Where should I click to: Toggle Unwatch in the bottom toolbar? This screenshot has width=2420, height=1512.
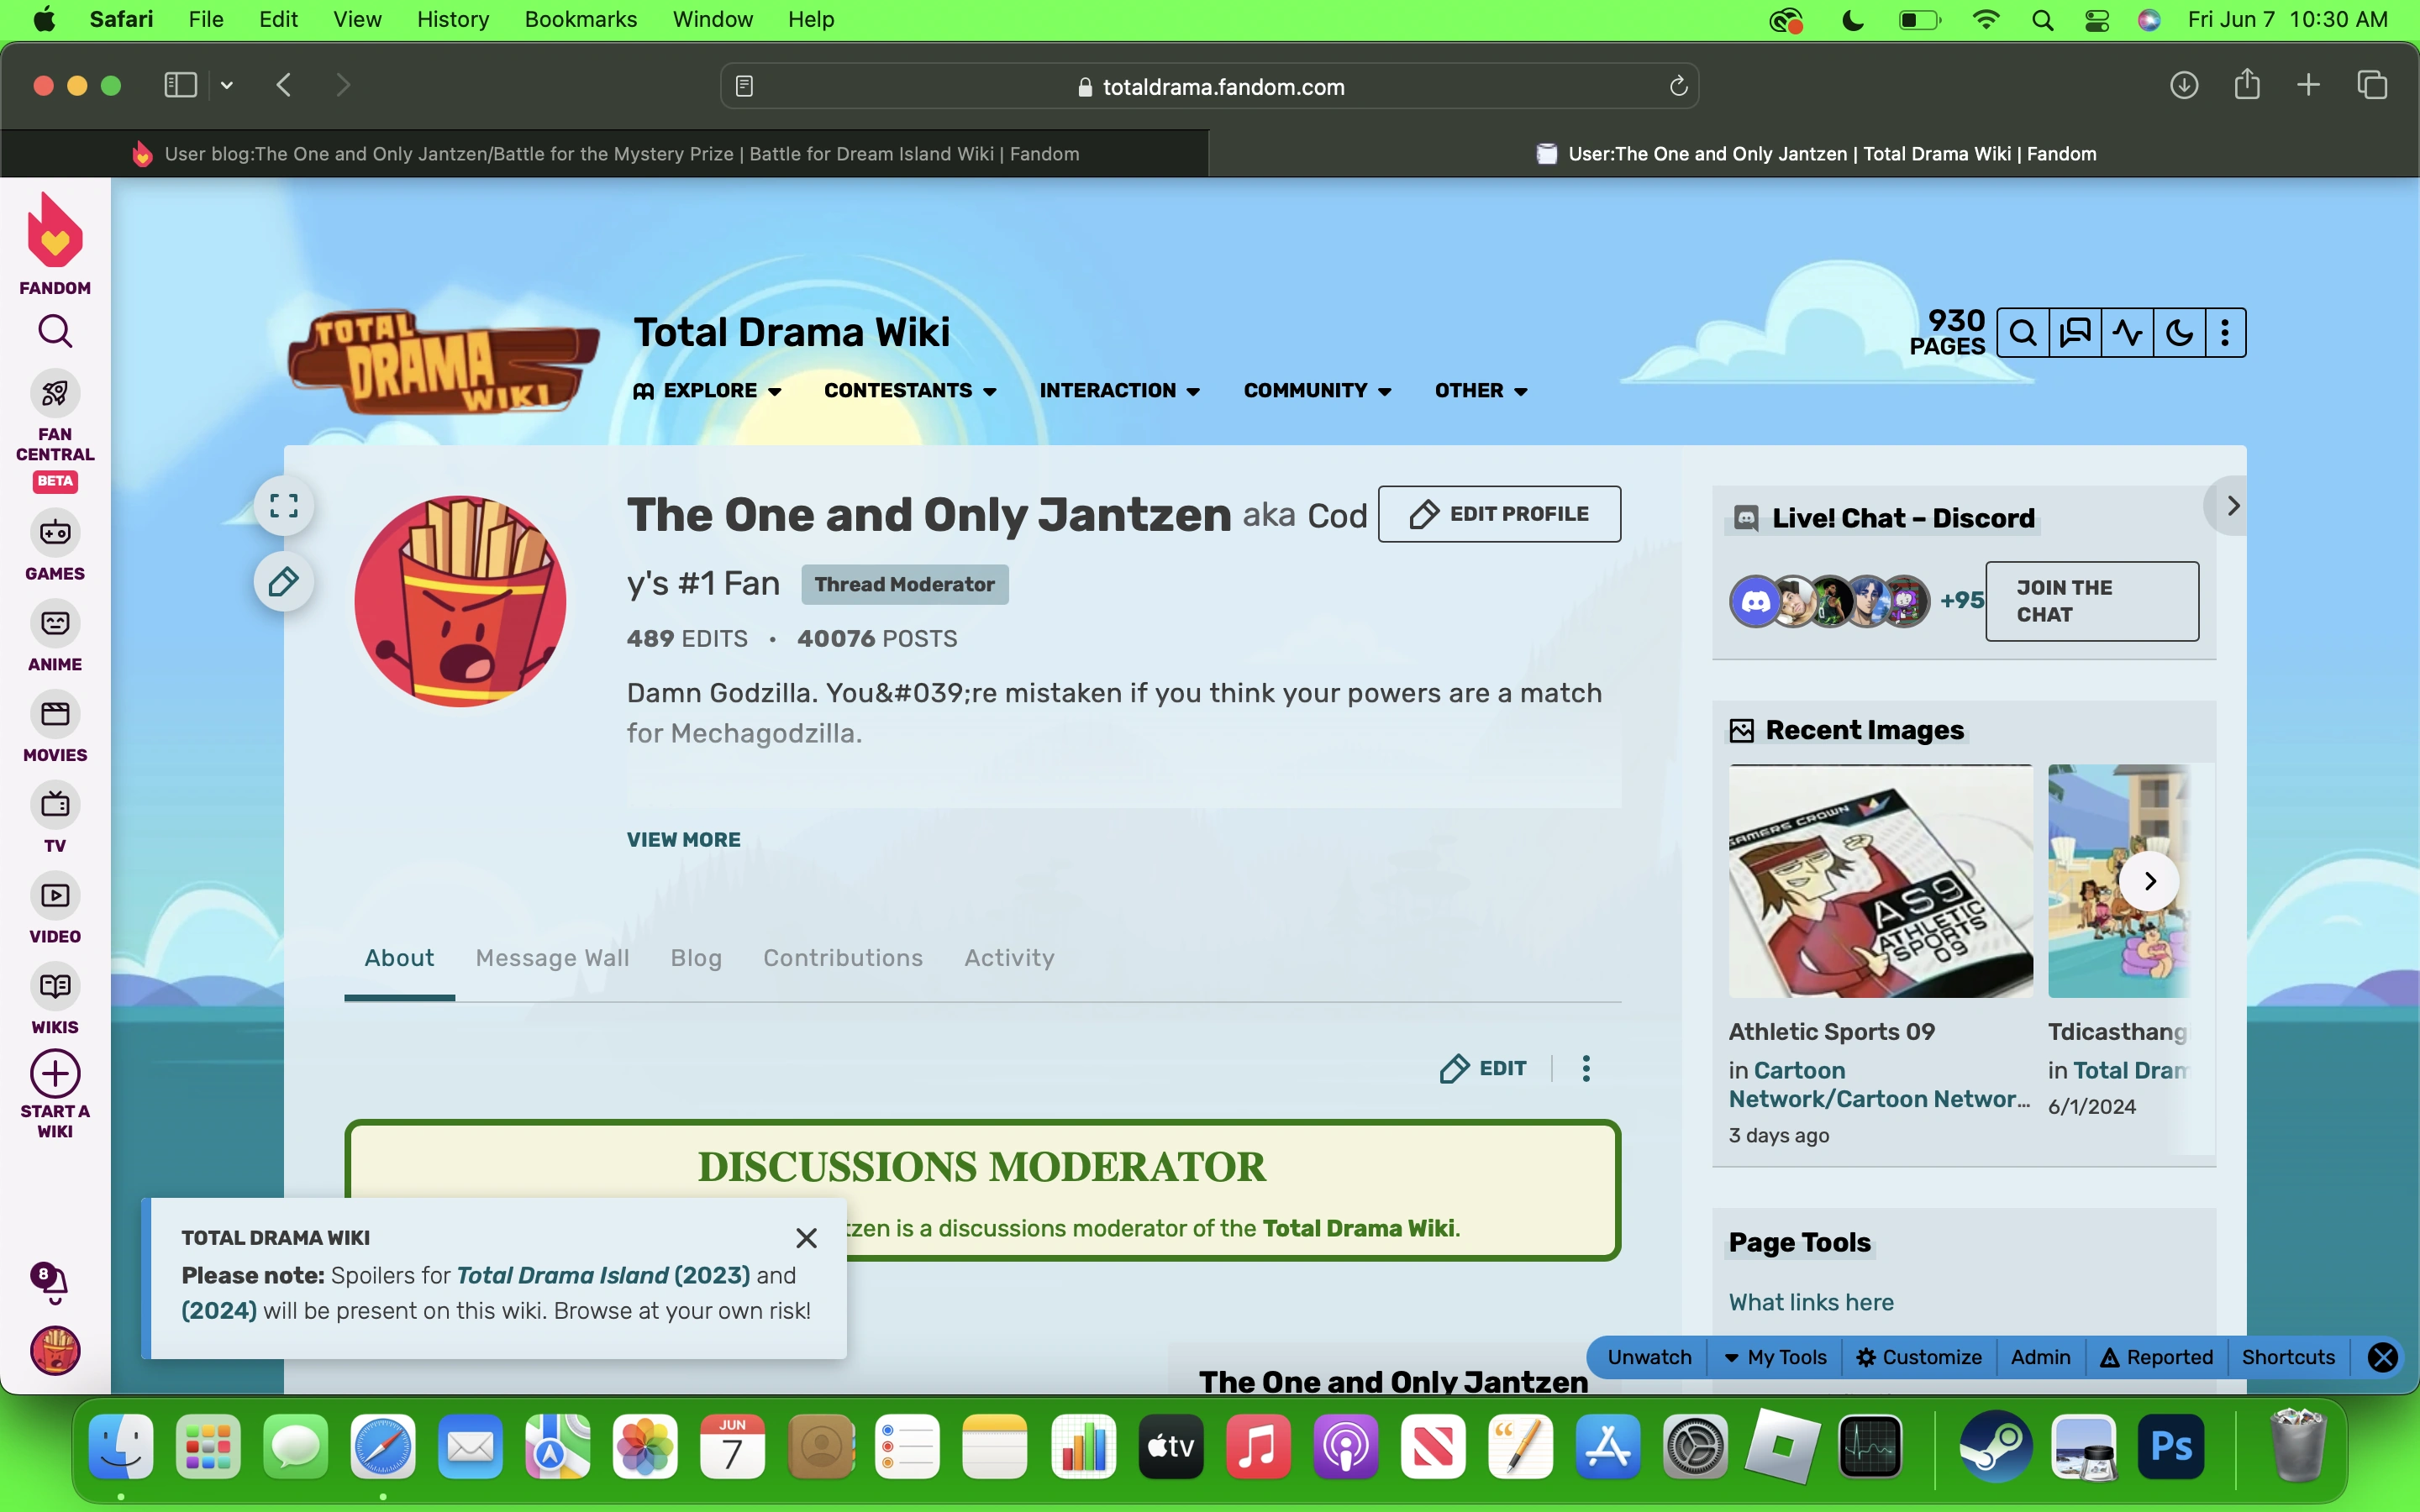coord(1649,1357)
